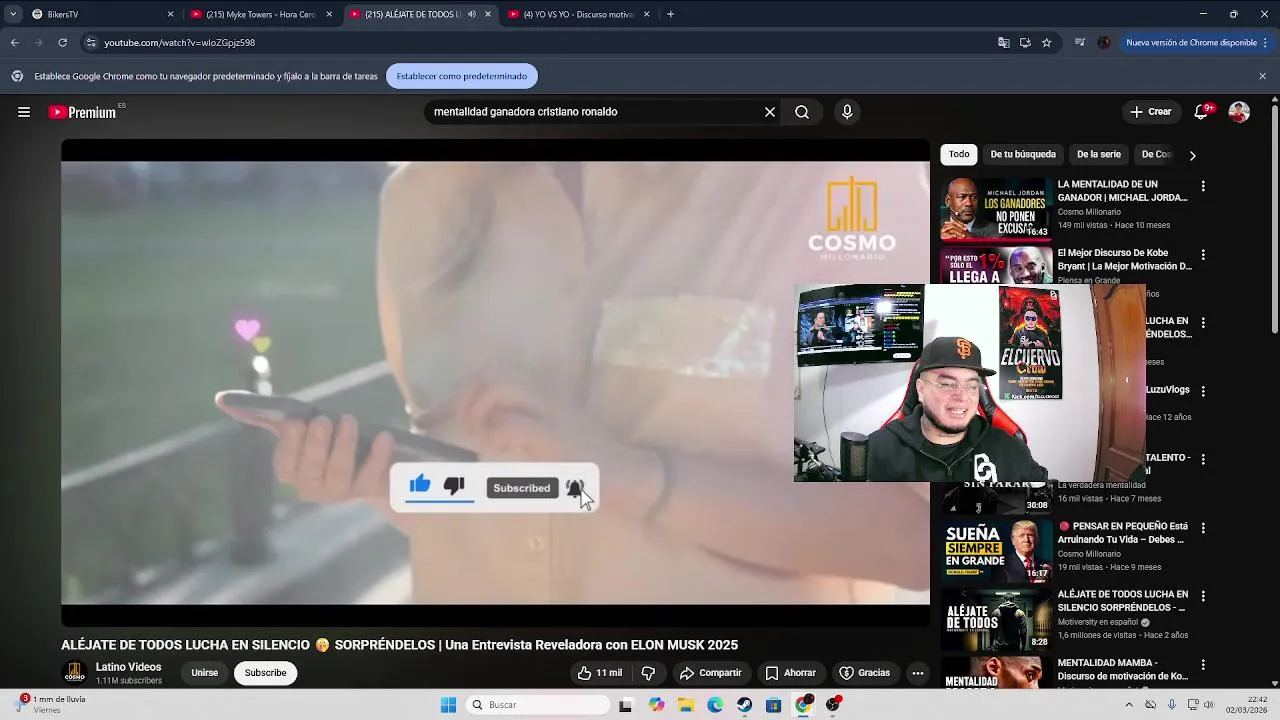
Task: Select the Todo filter chip
Action: tap(959, 154)
